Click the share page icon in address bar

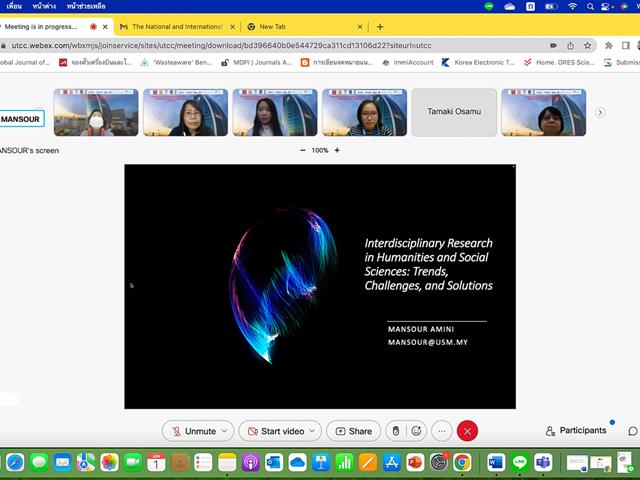click(571, 45)
